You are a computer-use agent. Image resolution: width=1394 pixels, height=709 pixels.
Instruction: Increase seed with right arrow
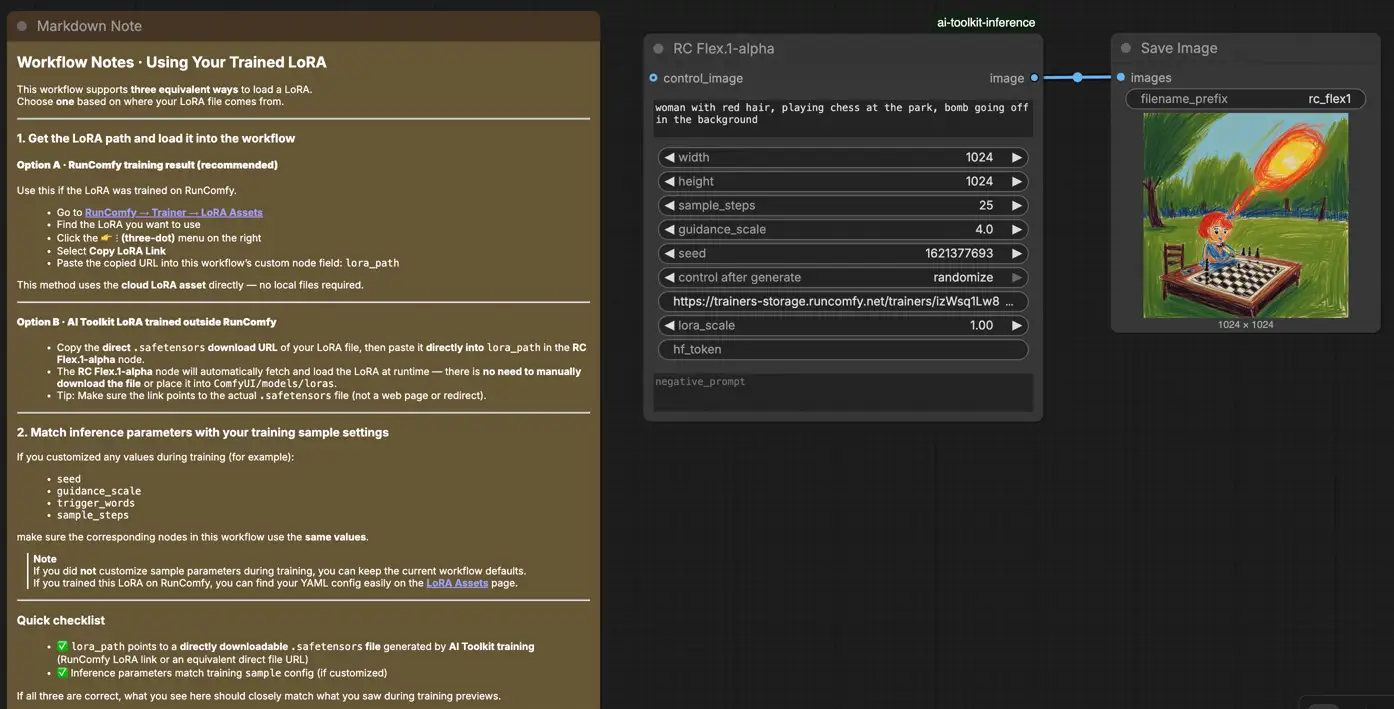coord(1017,253)
